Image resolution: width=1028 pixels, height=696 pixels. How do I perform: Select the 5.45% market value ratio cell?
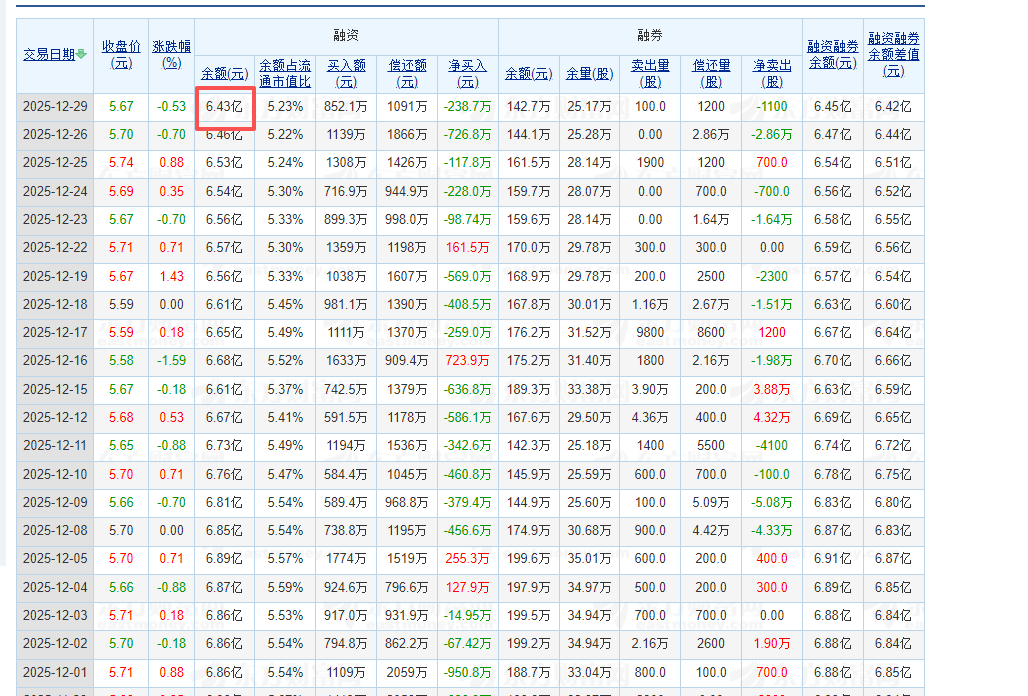(x=285, y=305)
